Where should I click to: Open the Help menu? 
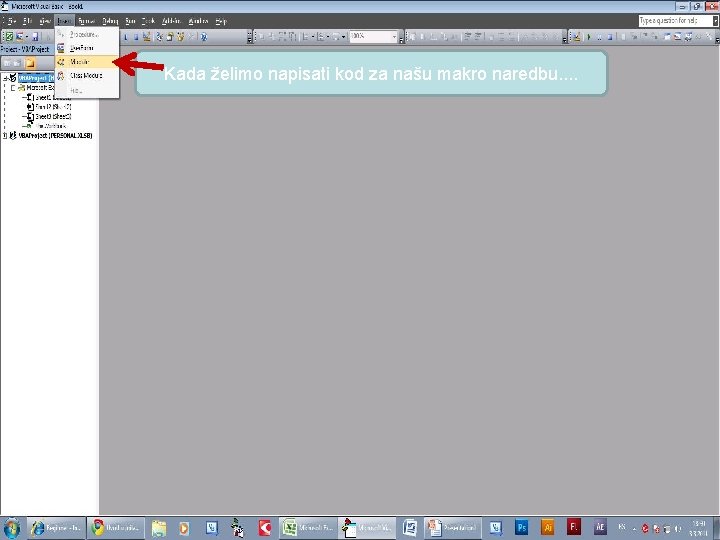point(221,21)
